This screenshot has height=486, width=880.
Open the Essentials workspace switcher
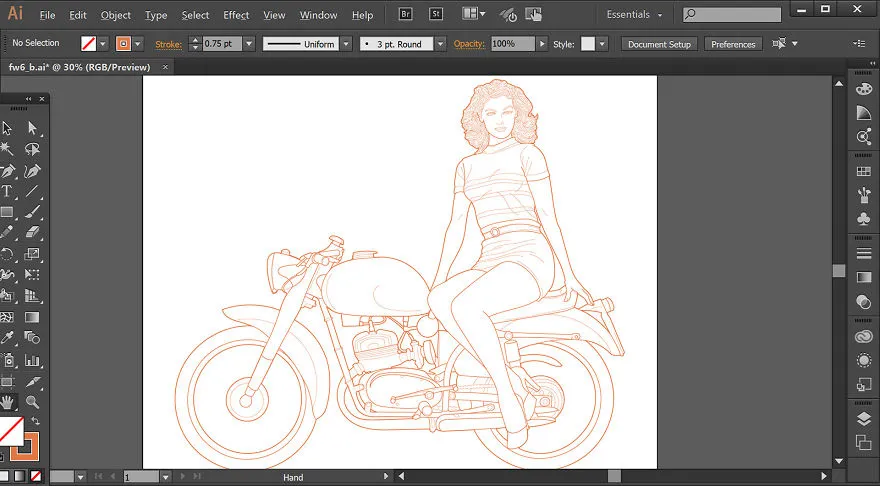[634, 15]
